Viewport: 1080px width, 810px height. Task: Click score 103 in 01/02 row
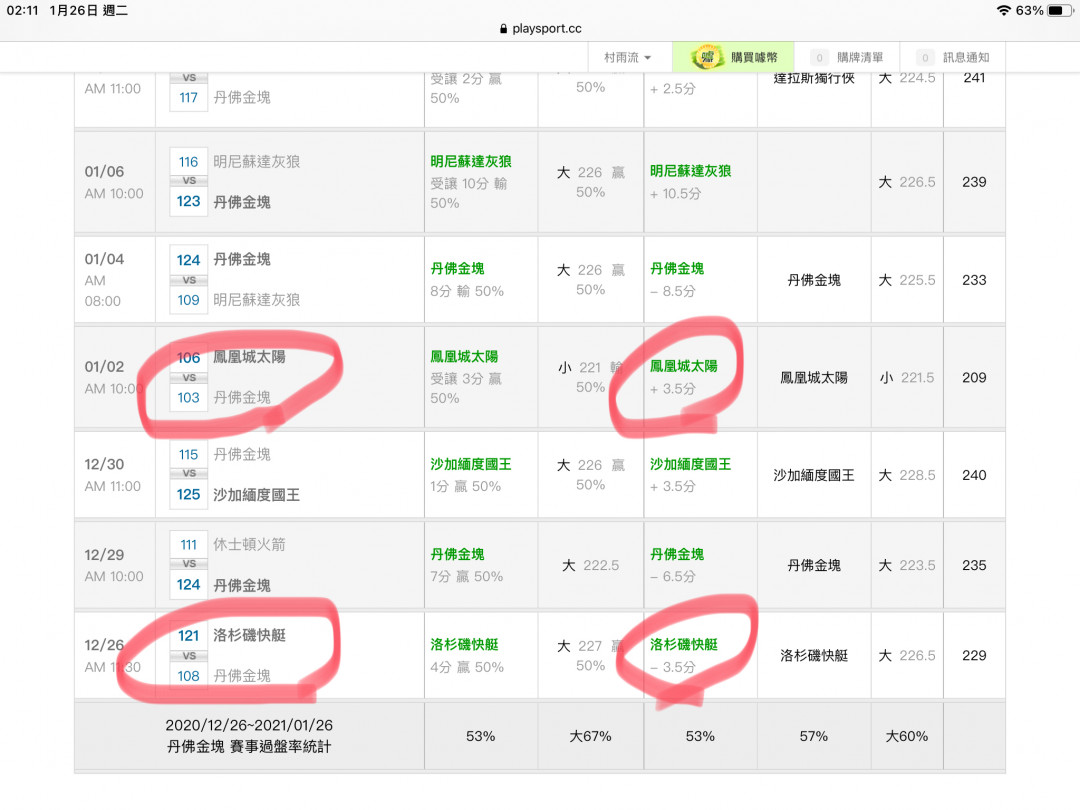click(x=189, y=397)
